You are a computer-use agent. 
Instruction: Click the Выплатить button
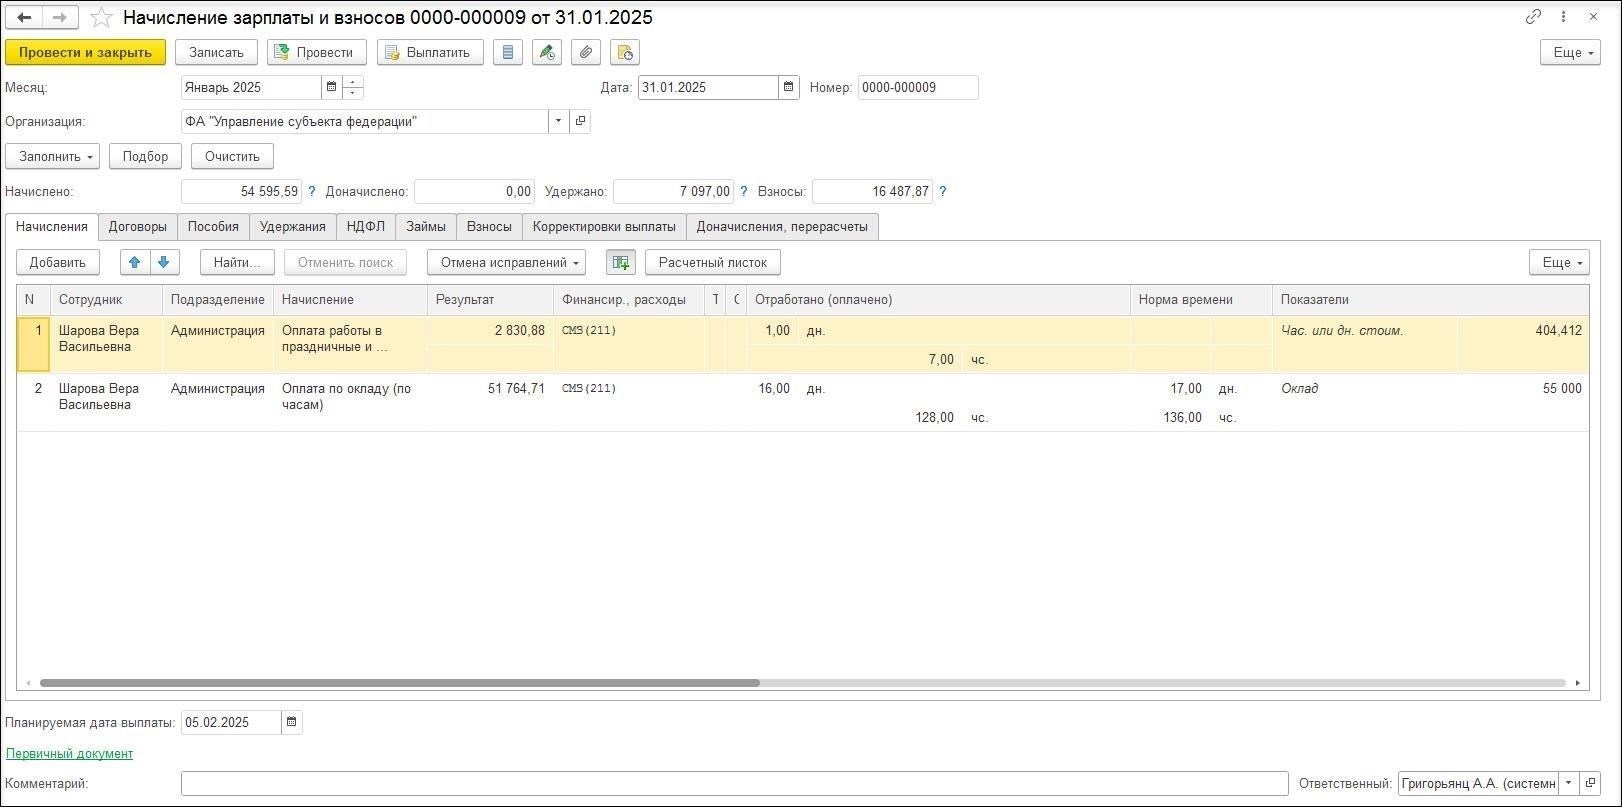click(x=430, y=52)
